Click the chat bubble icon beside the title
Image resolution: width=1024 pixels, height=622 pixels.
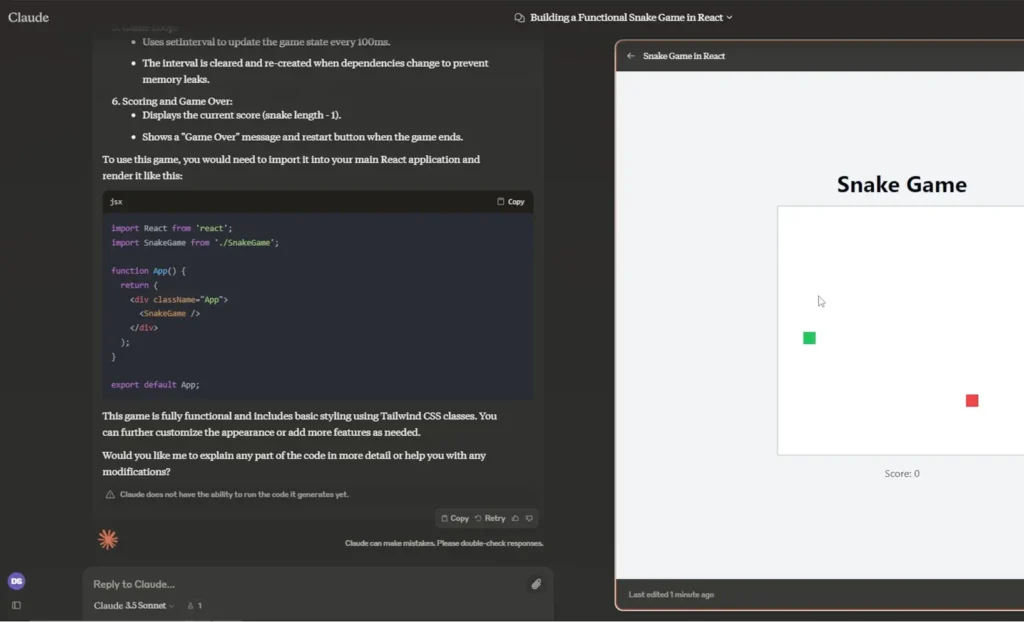(519, 18)
